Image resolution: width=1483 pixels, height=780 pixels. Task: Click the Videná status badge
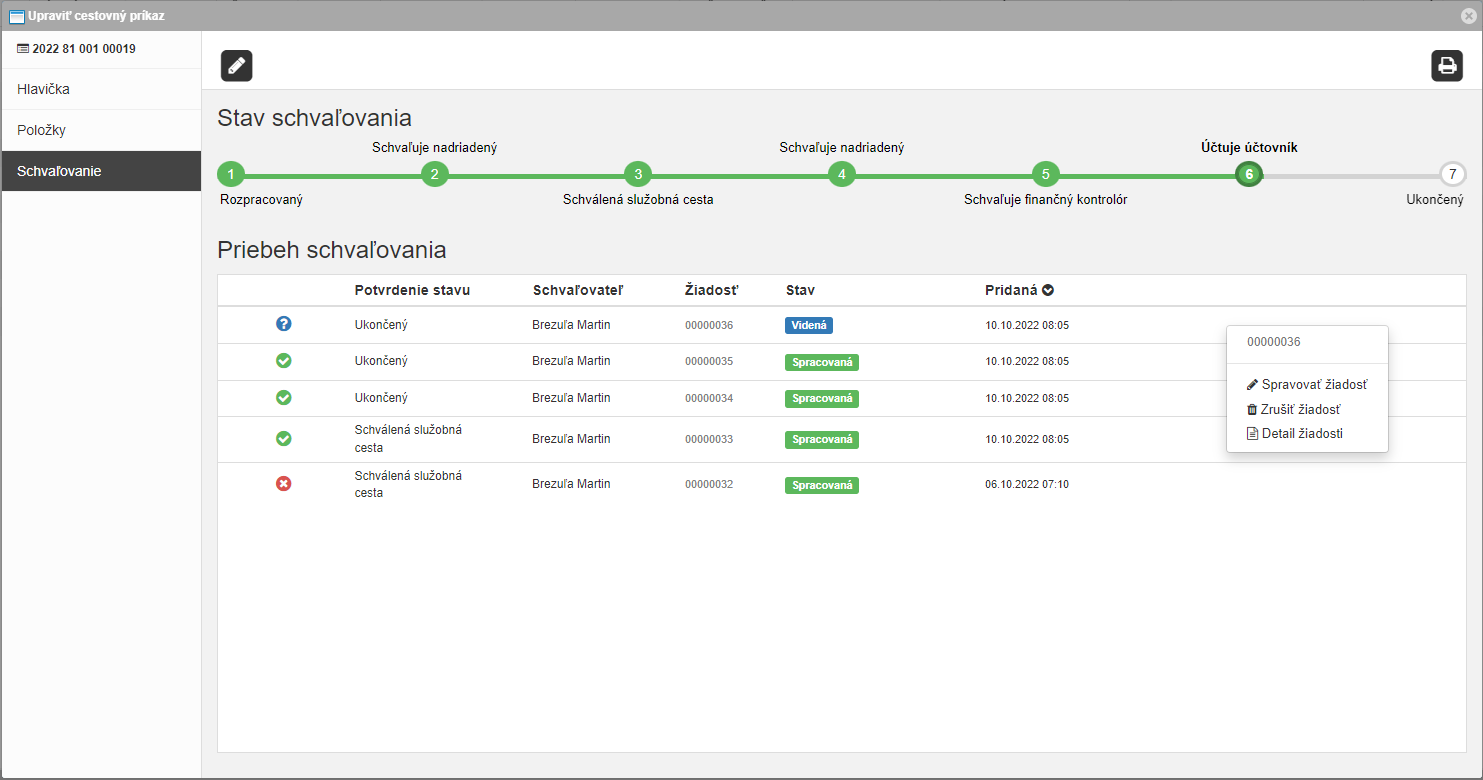[808, 325]
